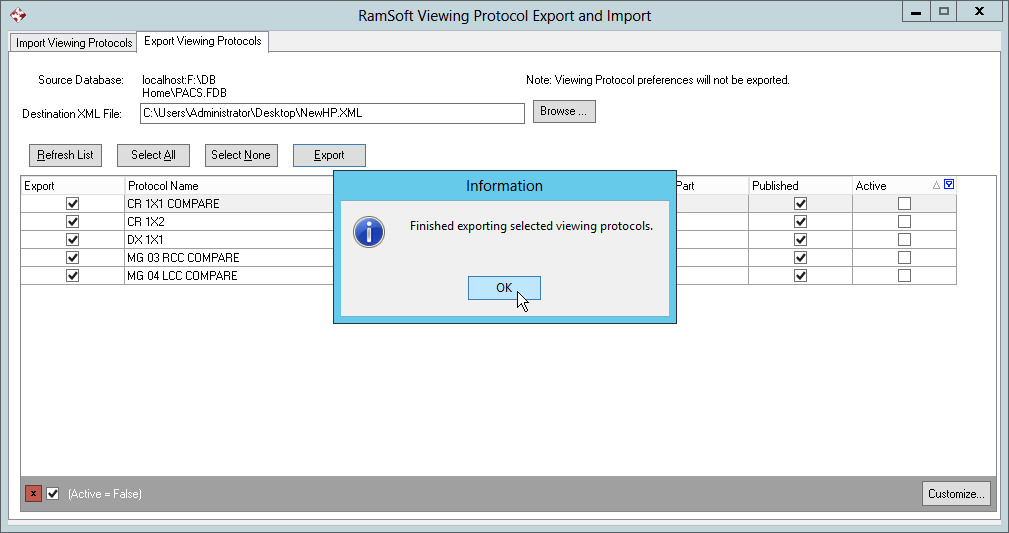Click the Active column sort triangle
Image resolution: width=1009 pixels, height=533 pixels.
point(937,185)
